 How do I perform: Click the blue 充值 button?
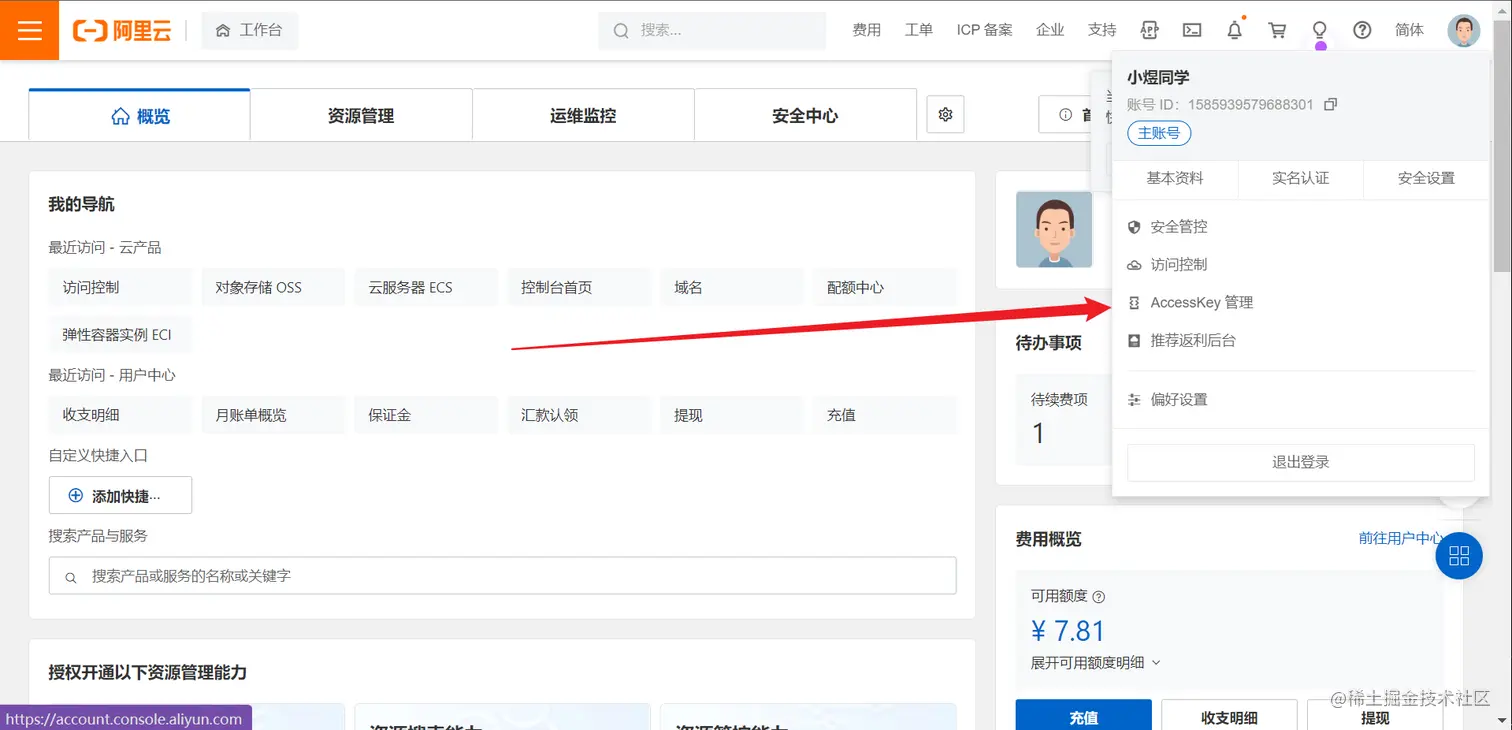[1084, 717]
